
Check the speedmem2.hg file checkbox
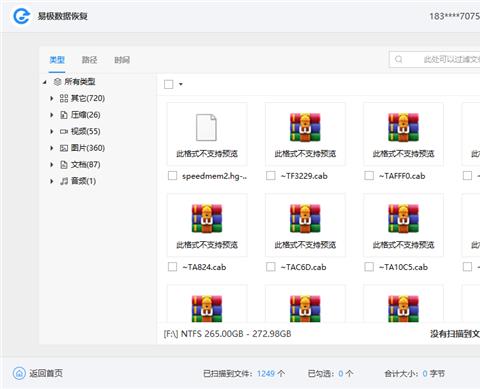172,176
